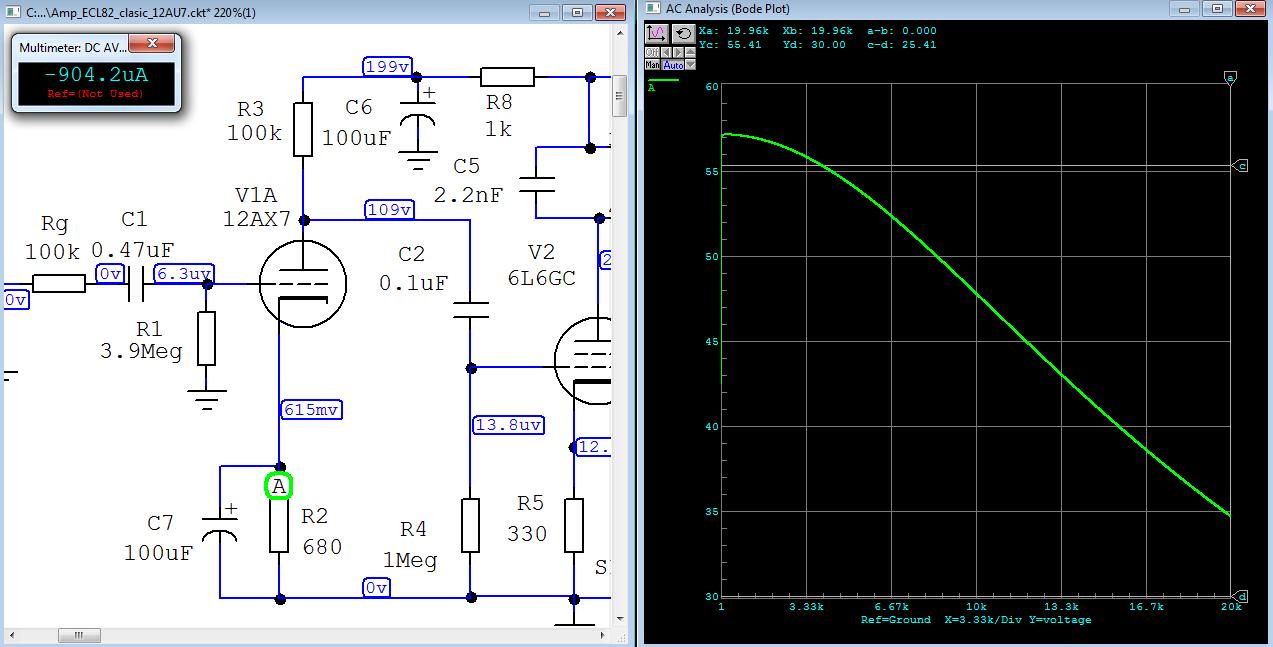This screenshot has width=1273, height=647.
Task: Click the horizontal scrollbar left arrow
Action: pyautogui.click(x=10, y=635)
